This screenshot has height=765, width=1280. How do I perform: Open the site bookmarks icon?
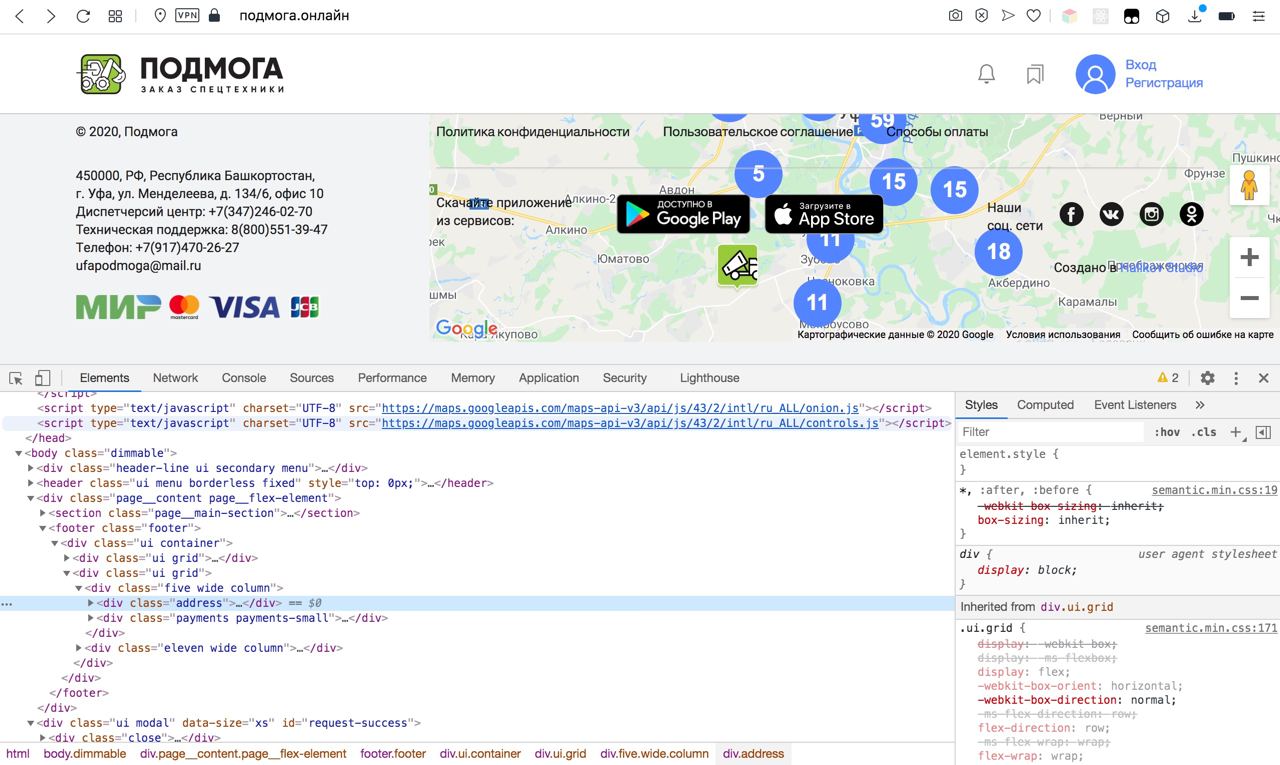coord(1035,74)
